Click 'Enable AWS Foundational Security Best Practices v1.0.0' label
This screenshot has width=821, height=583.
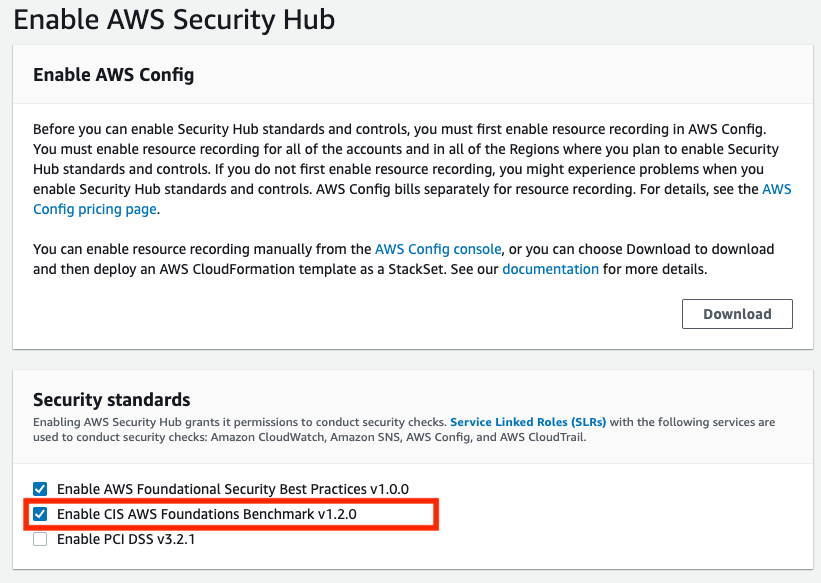click(232, 489)
